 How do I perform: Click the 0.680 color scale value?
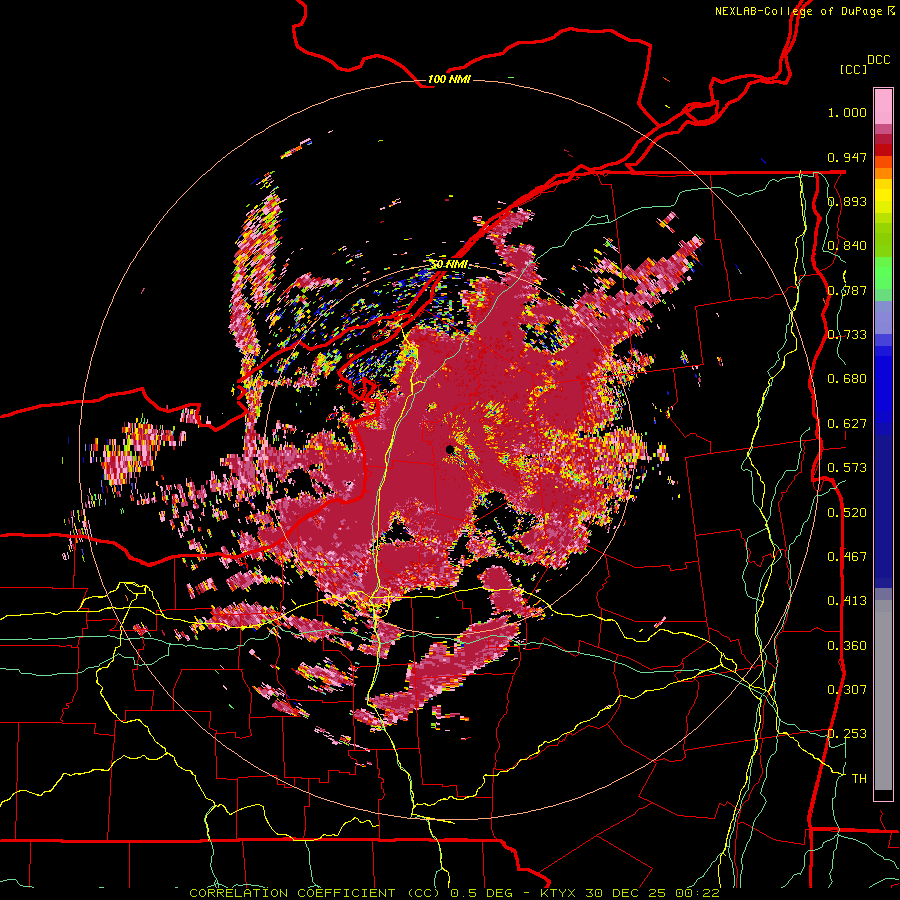coord(847,379)
